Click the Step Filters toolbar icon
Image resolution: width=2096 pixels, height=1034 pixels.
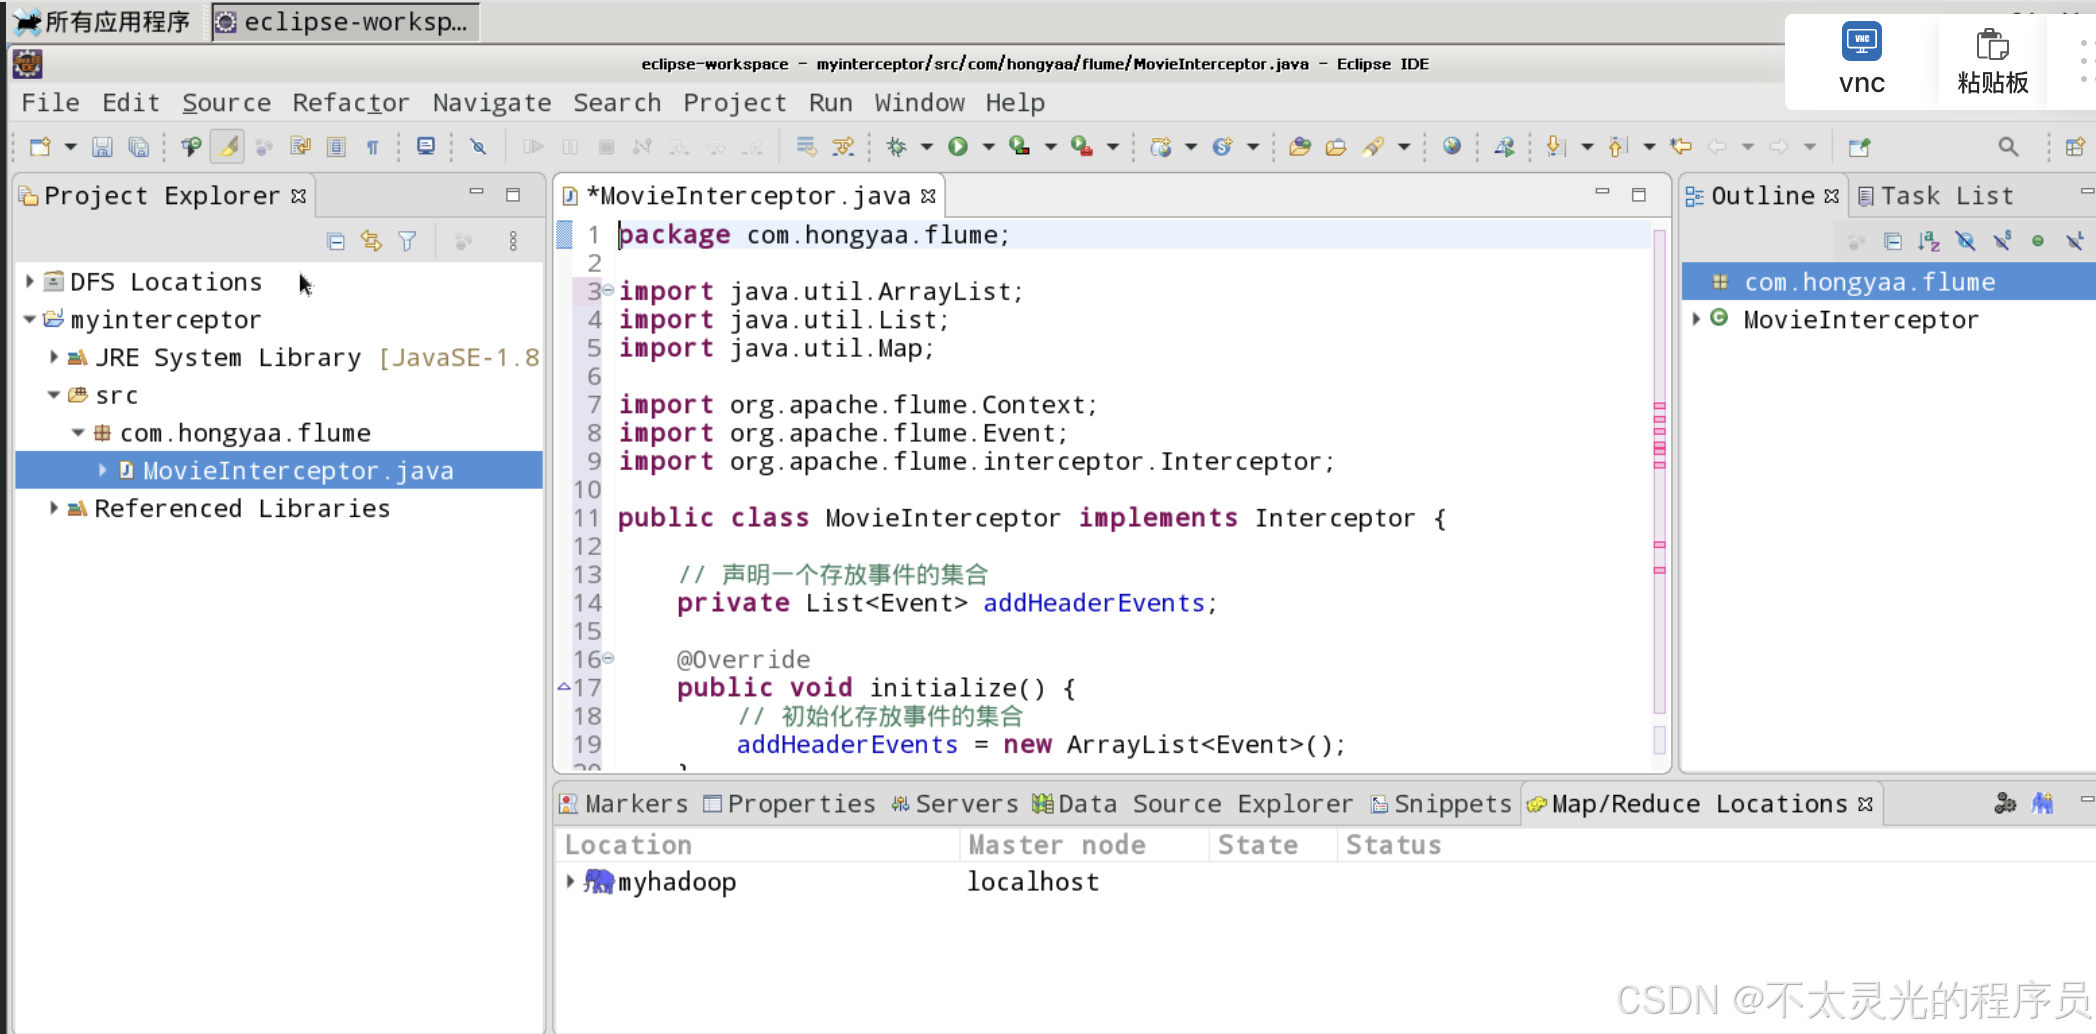click(843, 147)
